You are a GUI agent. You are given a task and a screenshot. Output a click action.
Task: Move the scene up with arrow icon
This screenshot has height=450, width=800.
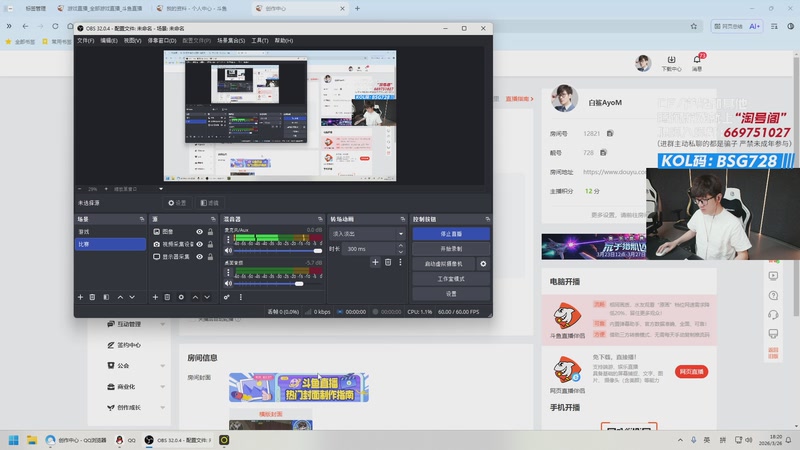point(120,297)
